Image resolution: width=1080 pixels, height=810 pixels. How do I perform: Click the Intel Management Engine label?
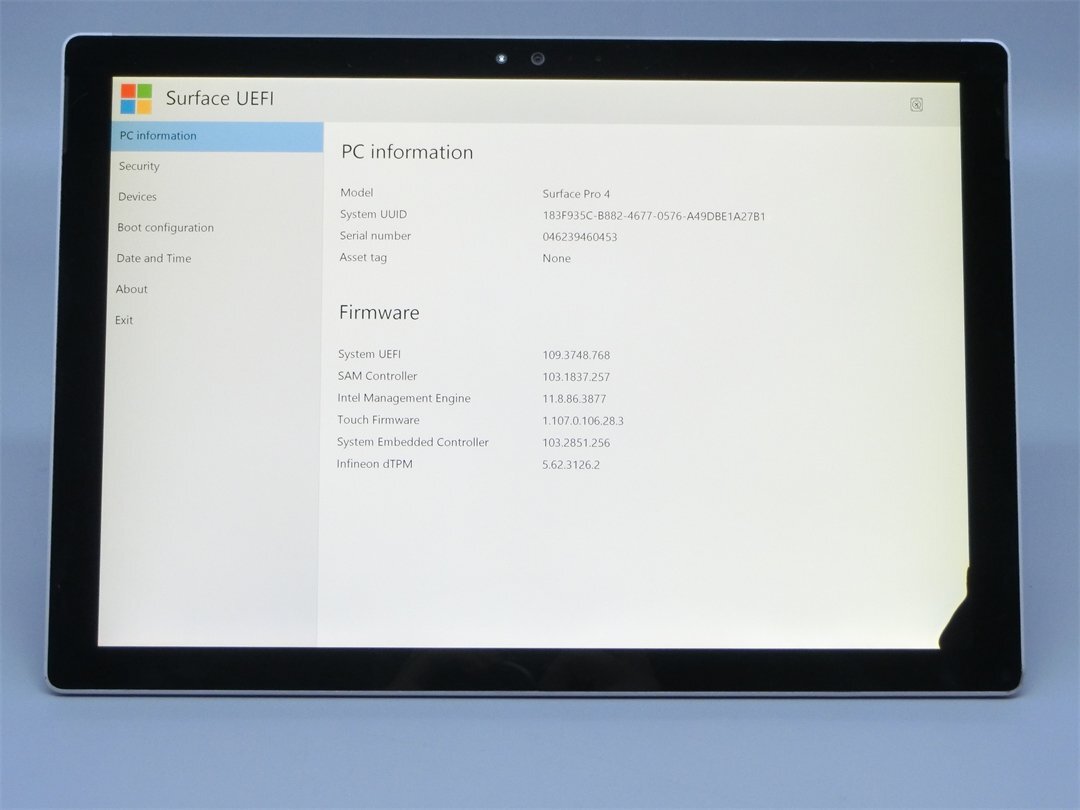(x=404, y=398)
